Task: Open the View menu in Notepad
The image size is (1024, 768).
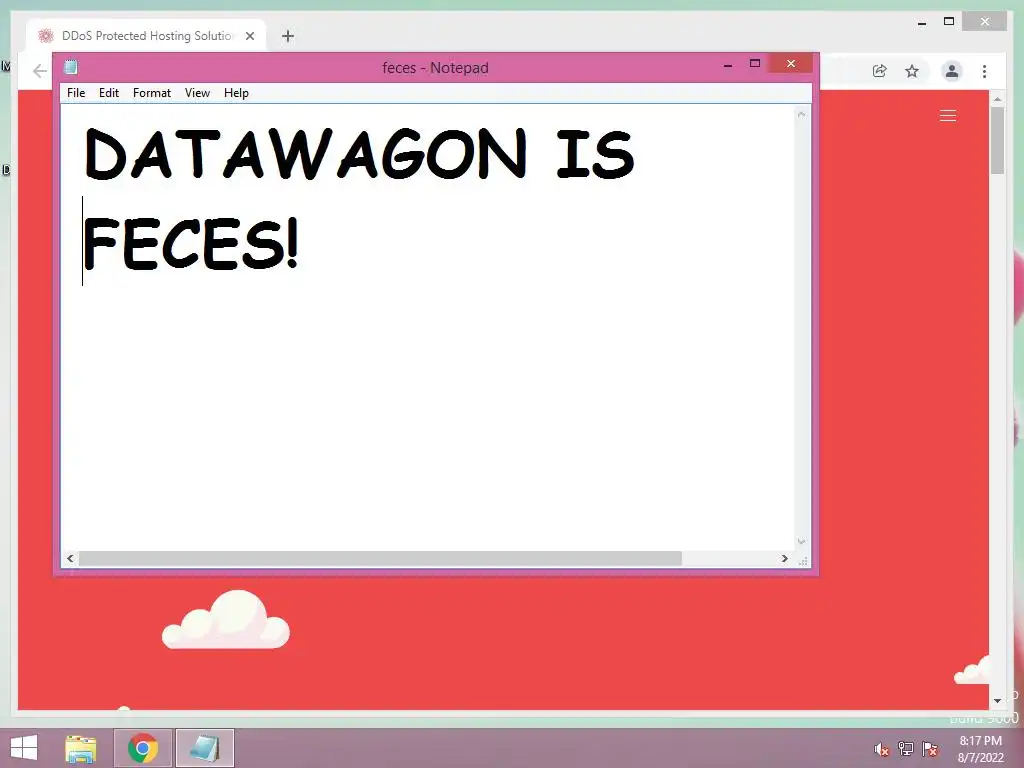Action: click(x=197, y=93)
